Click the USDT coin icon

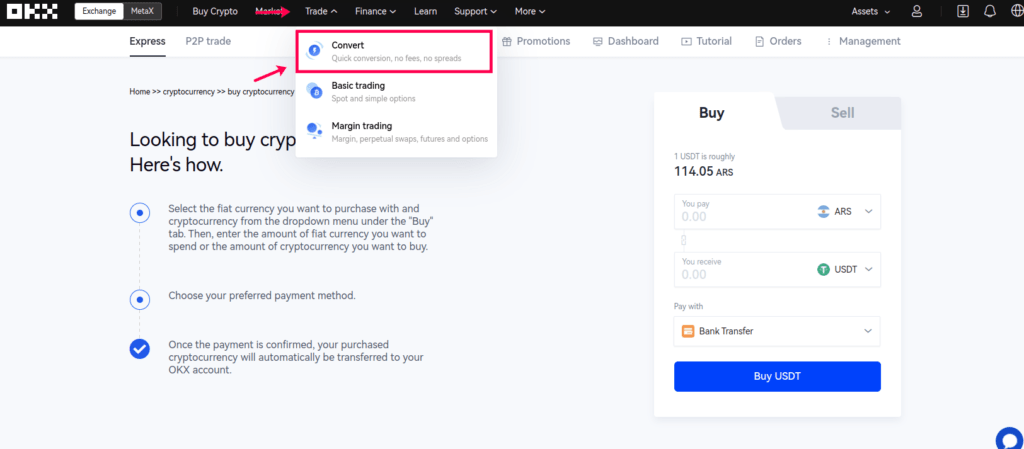click(824, 270)
